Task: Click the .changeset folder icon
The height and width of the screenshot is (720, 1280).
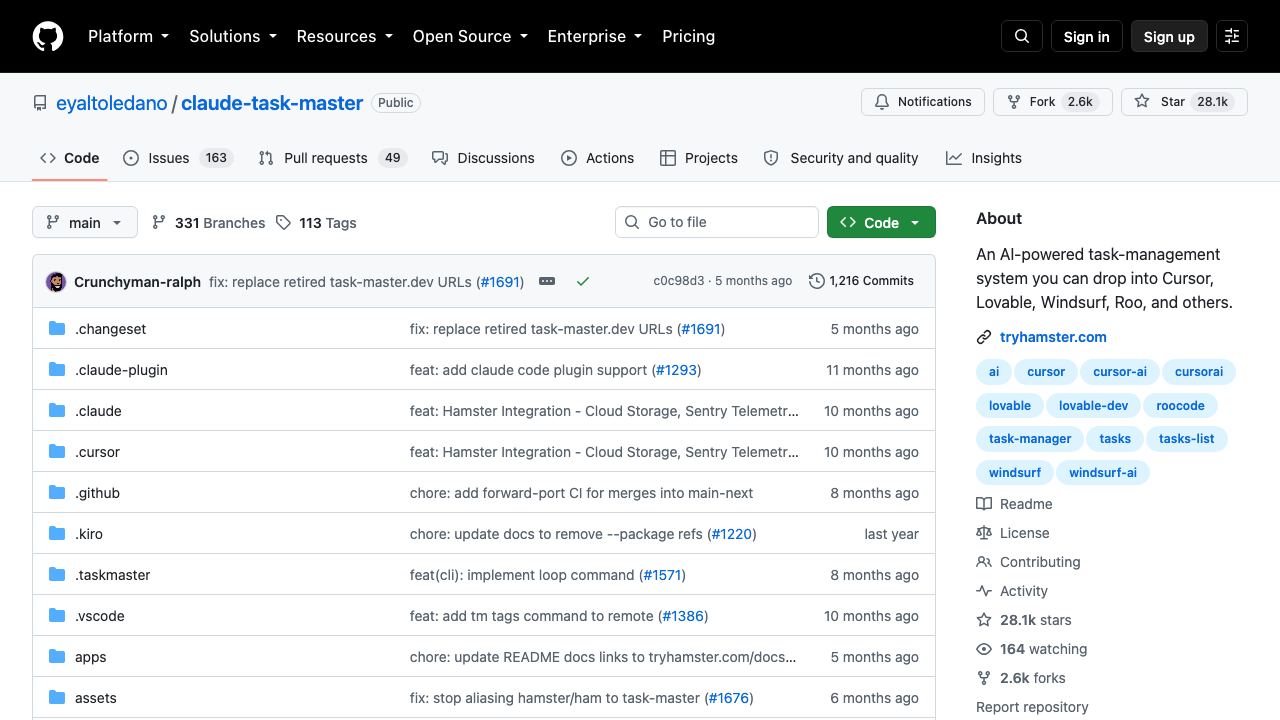Action: point(57,329)
